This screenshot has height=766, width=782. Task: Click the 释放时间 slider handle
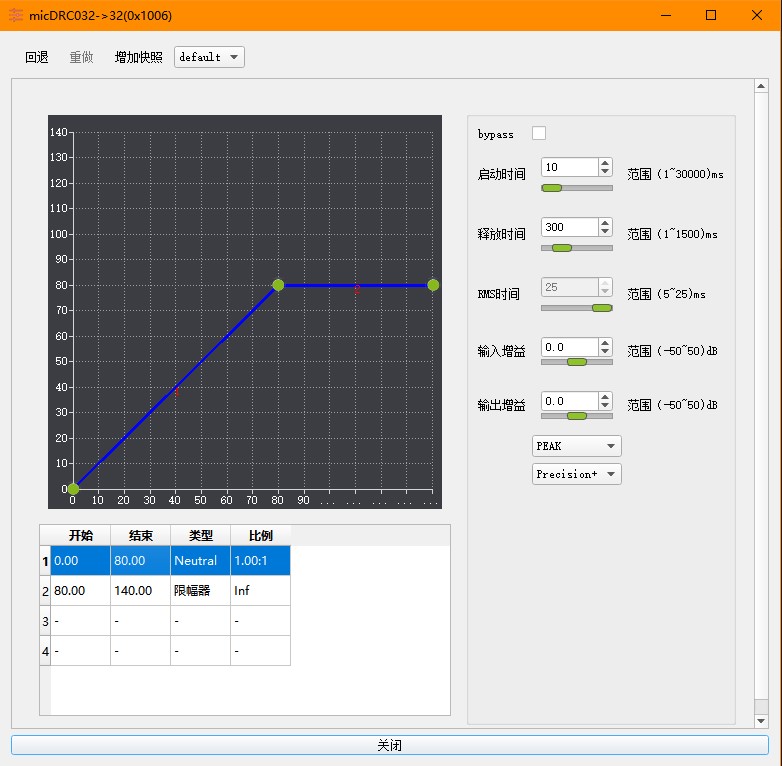click(x=562, y=248)
